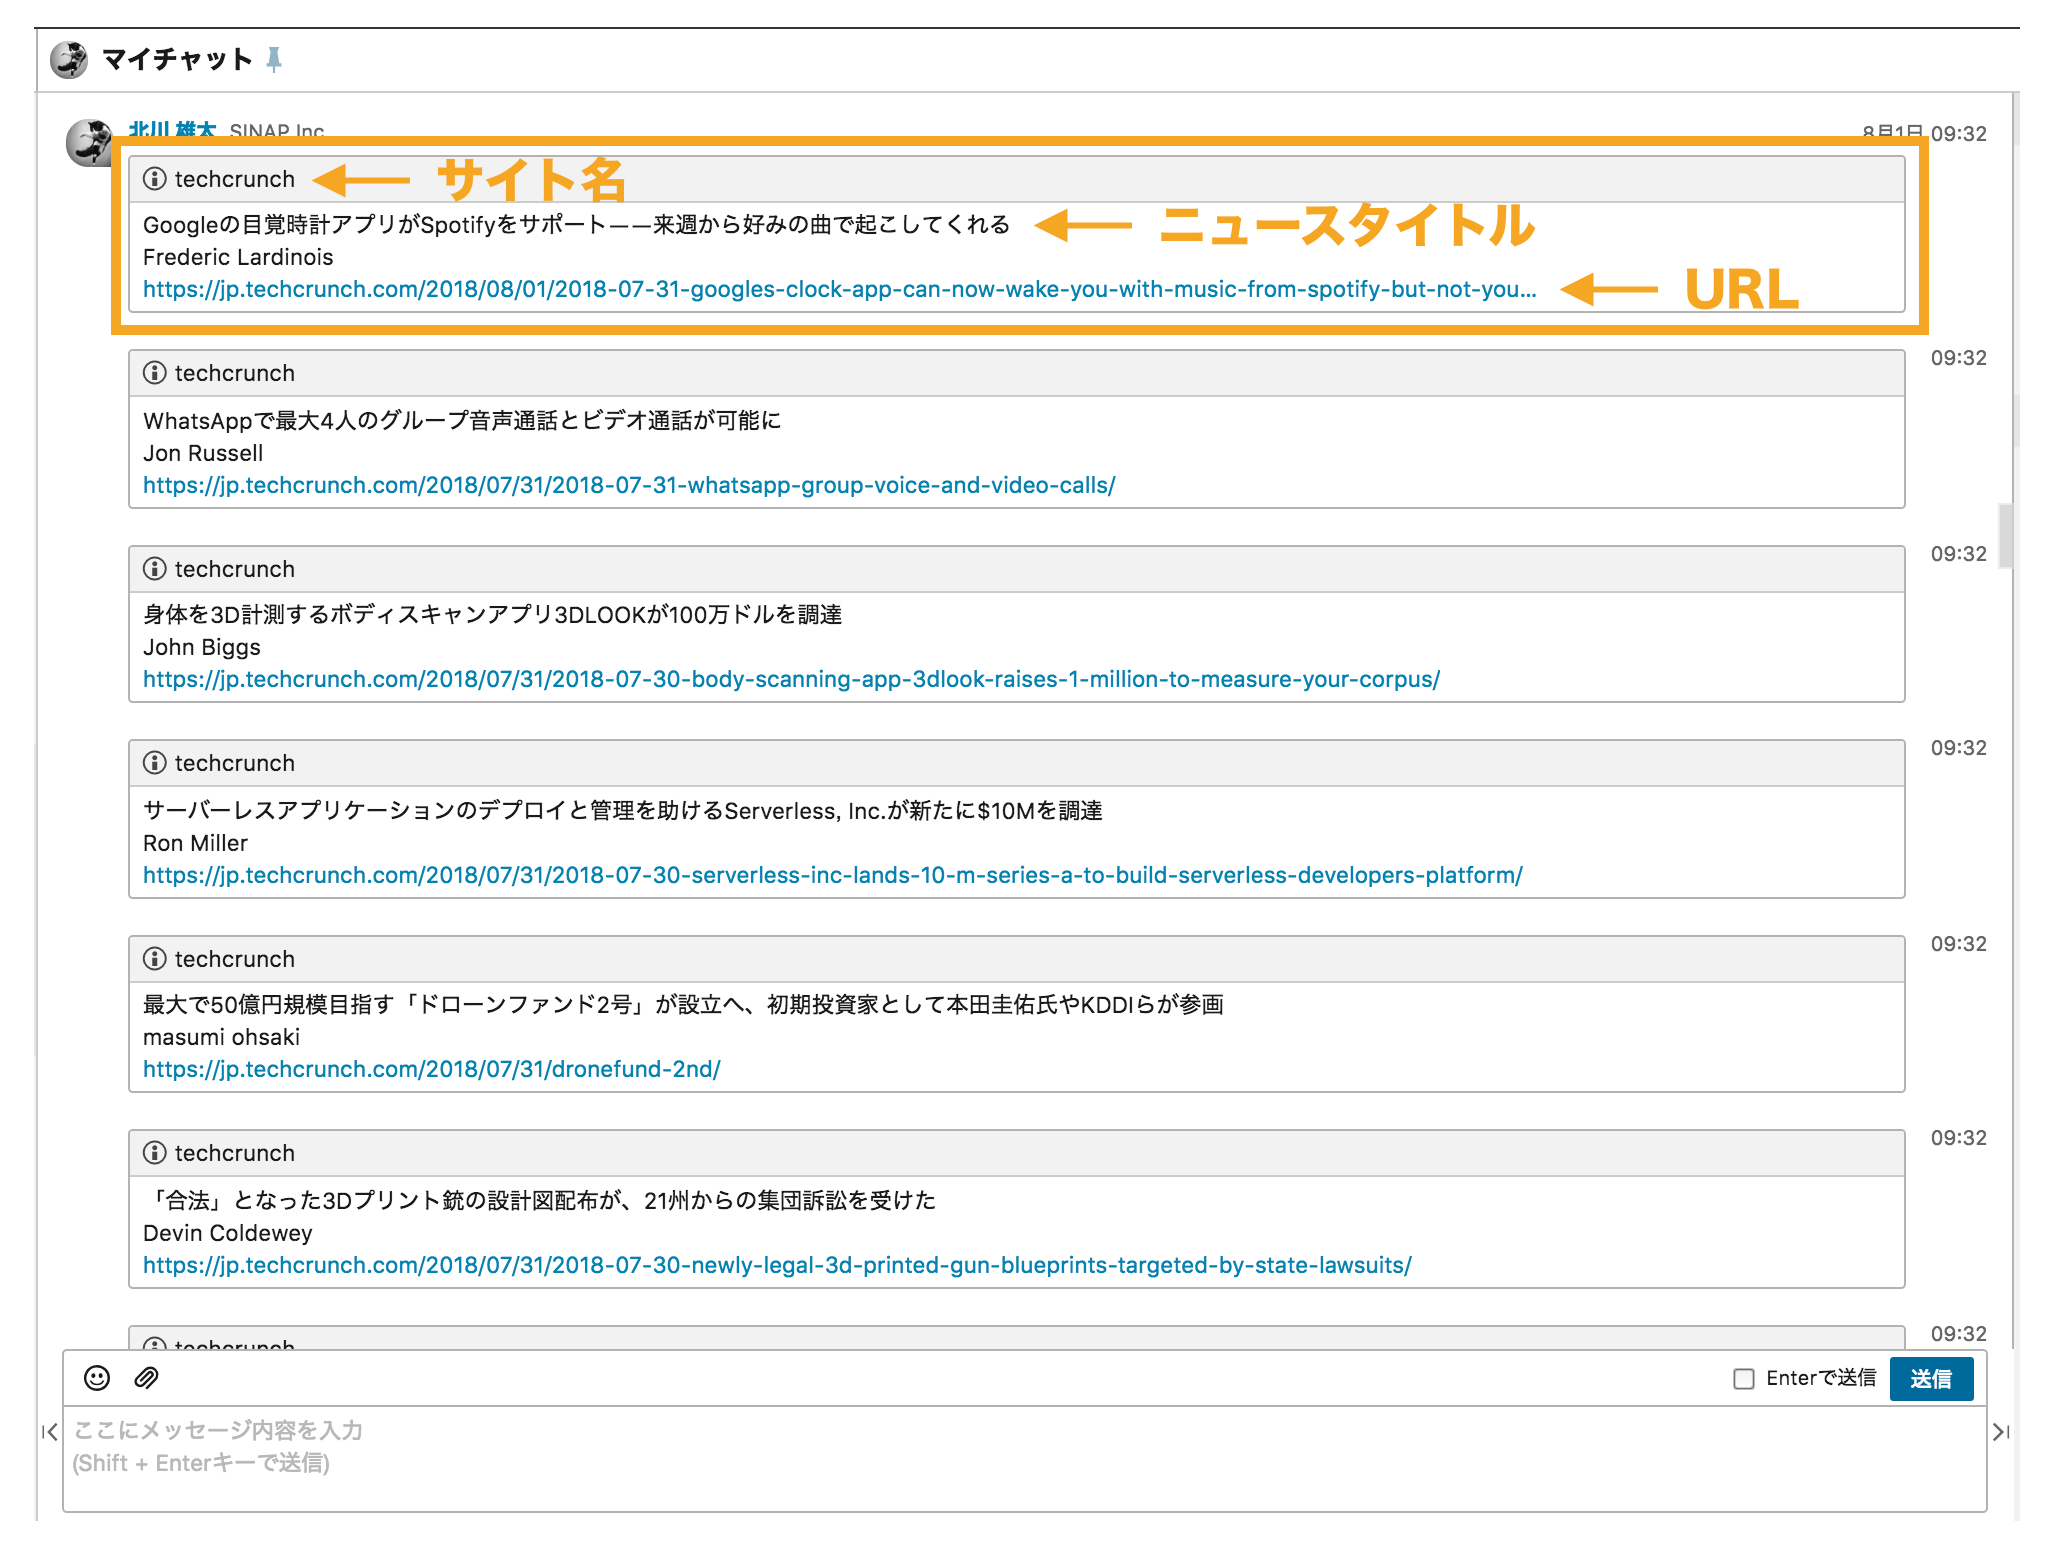Click 09:32 timestamp beside the WhatsApp message

(x=1958, y=358)
